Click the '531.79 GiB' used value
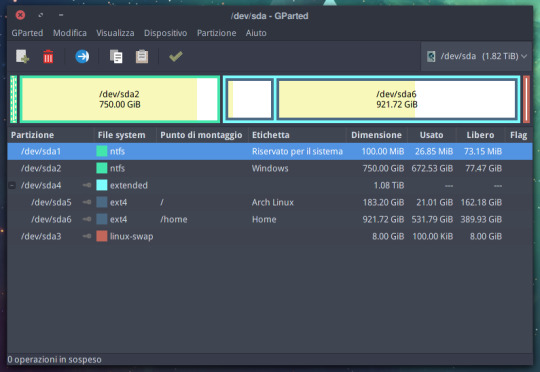The width and height of the screenshot is (540, 372). [x=432, y=219]
